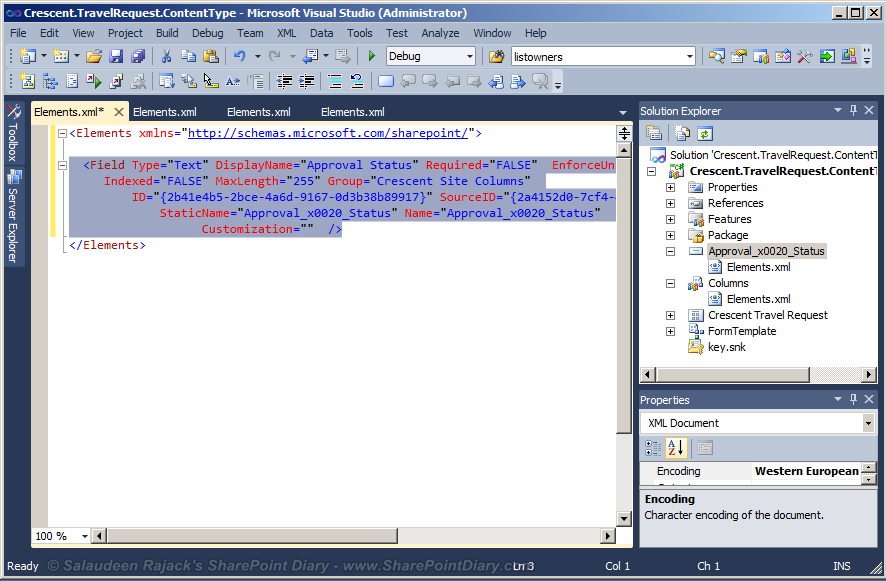Open the View Code icon in Solution Explorer
Viewport: 886px width, 581px height.
(682, 131)
